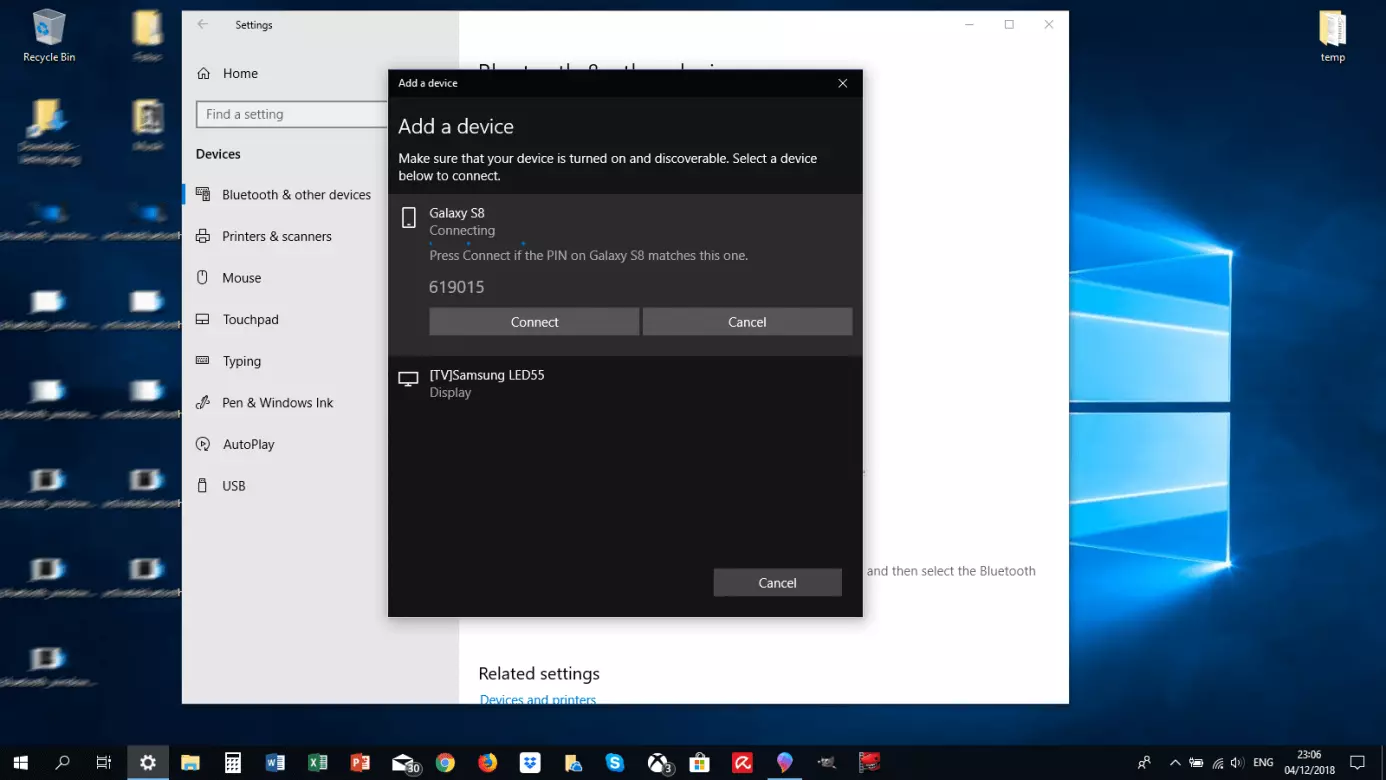Open the Devices and printers link
The width and height of the screenshot is (1386, 780).
click(x=537, y=699)
